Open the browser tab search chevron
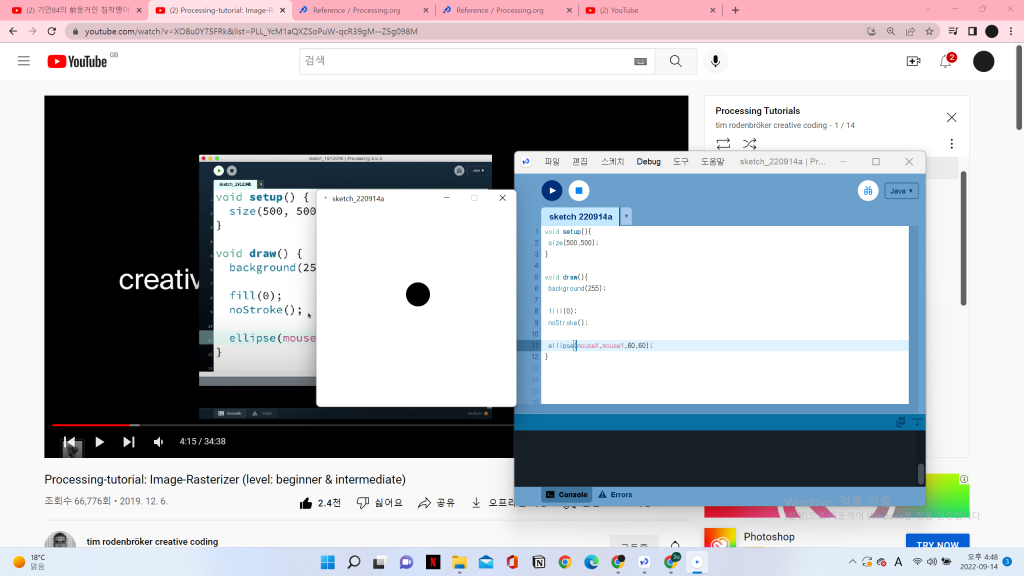 927,10
